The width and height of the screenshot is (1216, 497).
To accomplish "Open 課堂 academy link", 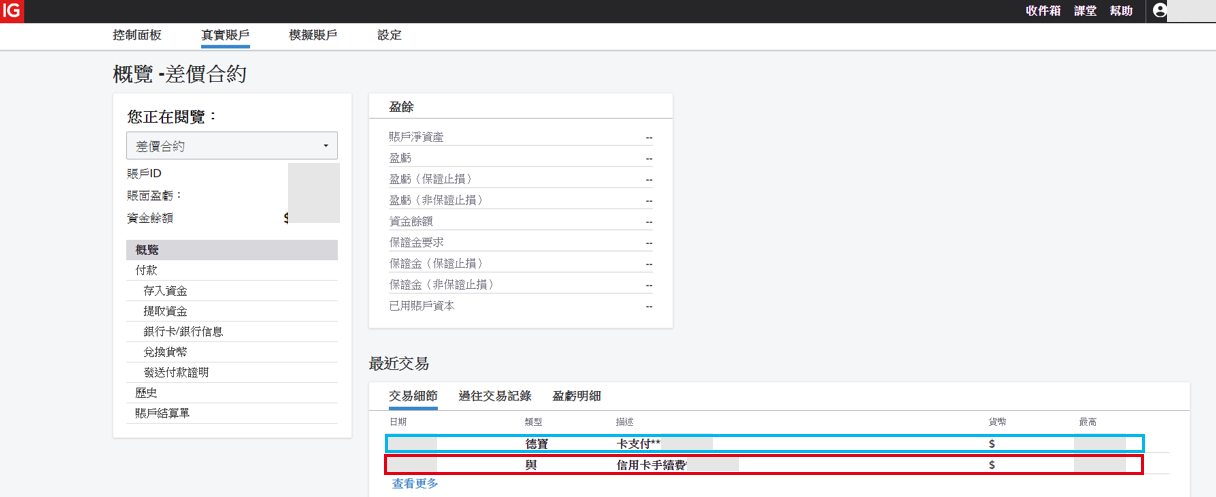I will click(1085, 11).
